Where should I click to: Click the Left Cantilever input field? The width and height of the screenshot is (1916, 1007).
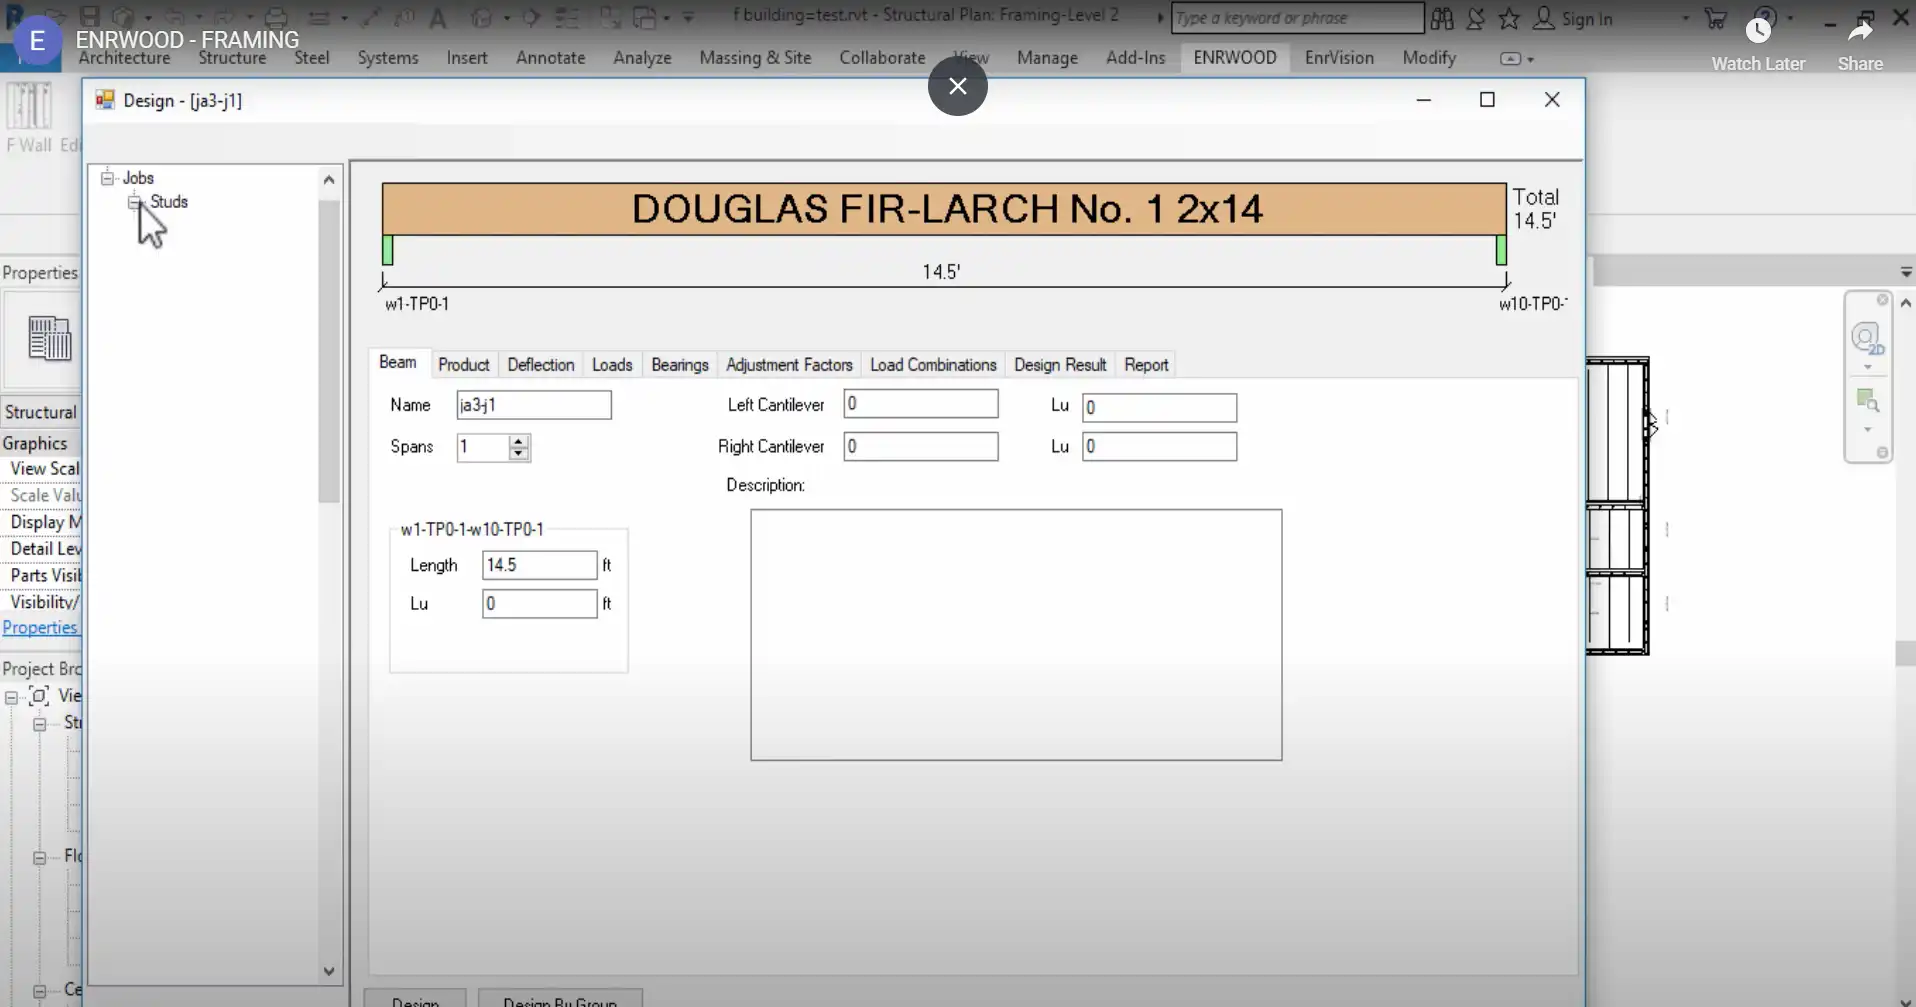[920, 404]
